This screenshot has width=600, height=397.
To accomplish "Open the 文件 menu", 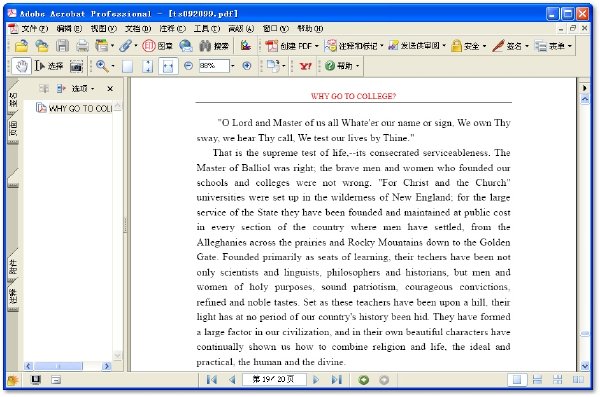I will click(x=34, y=29).
